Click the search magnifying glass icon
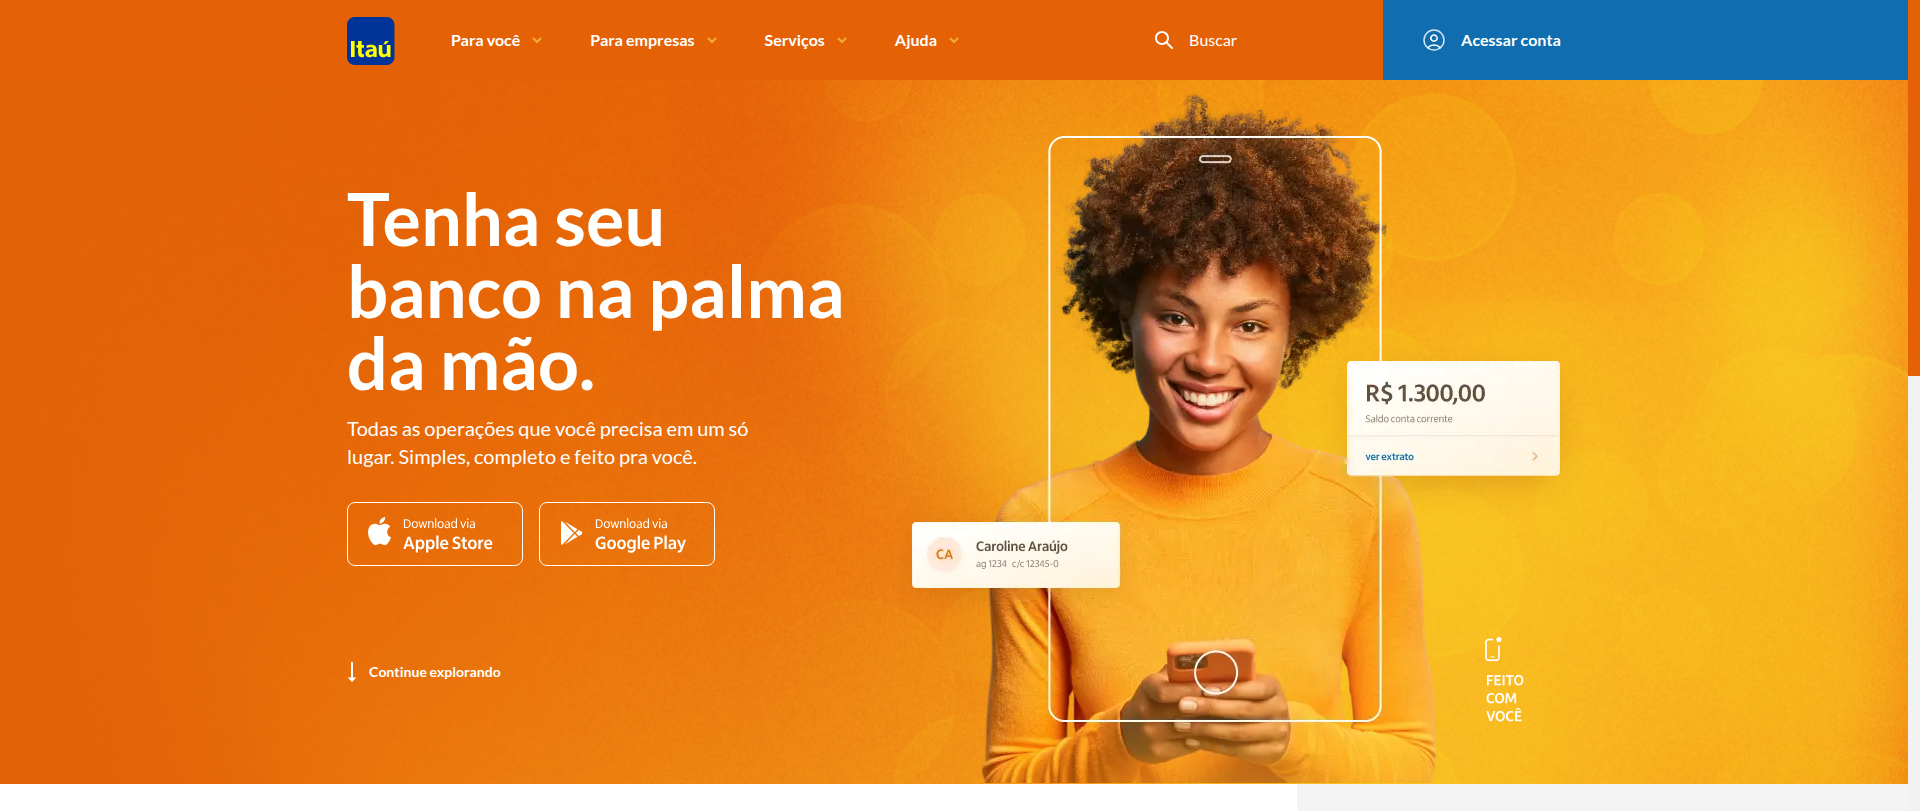 1163,40
